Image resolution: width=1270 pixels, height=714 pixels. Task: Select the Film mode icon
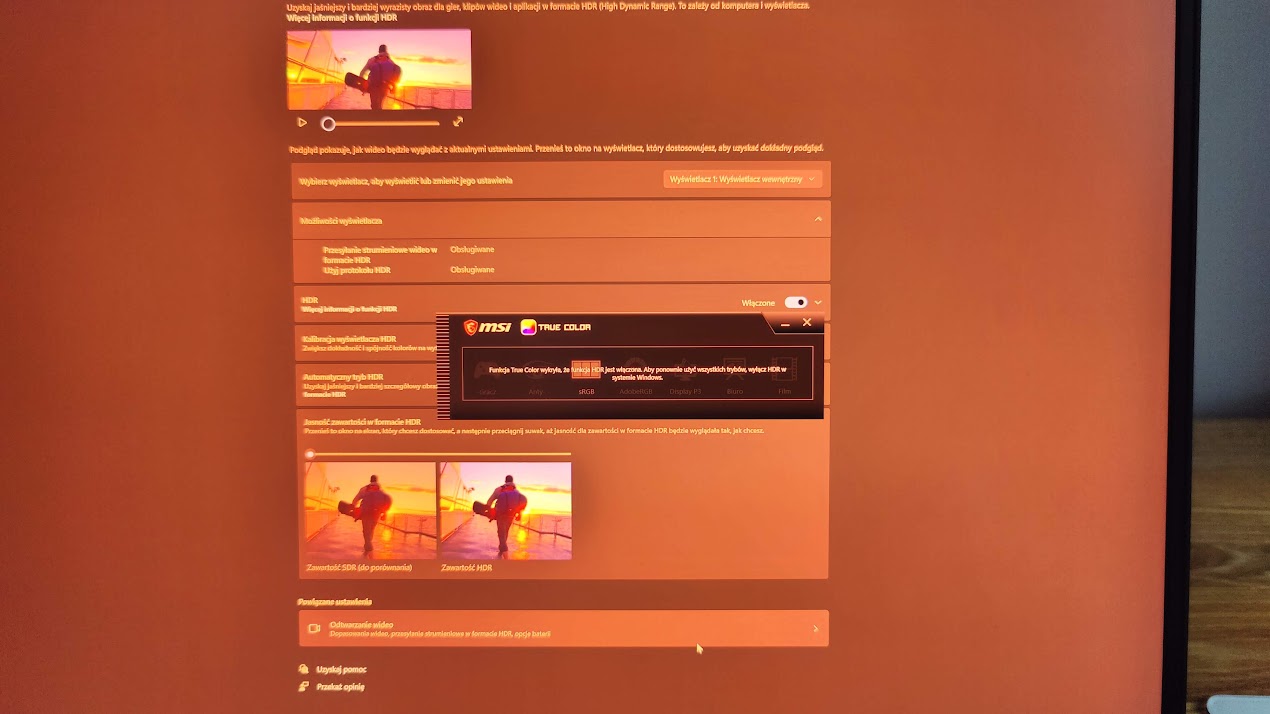point(784,371)
